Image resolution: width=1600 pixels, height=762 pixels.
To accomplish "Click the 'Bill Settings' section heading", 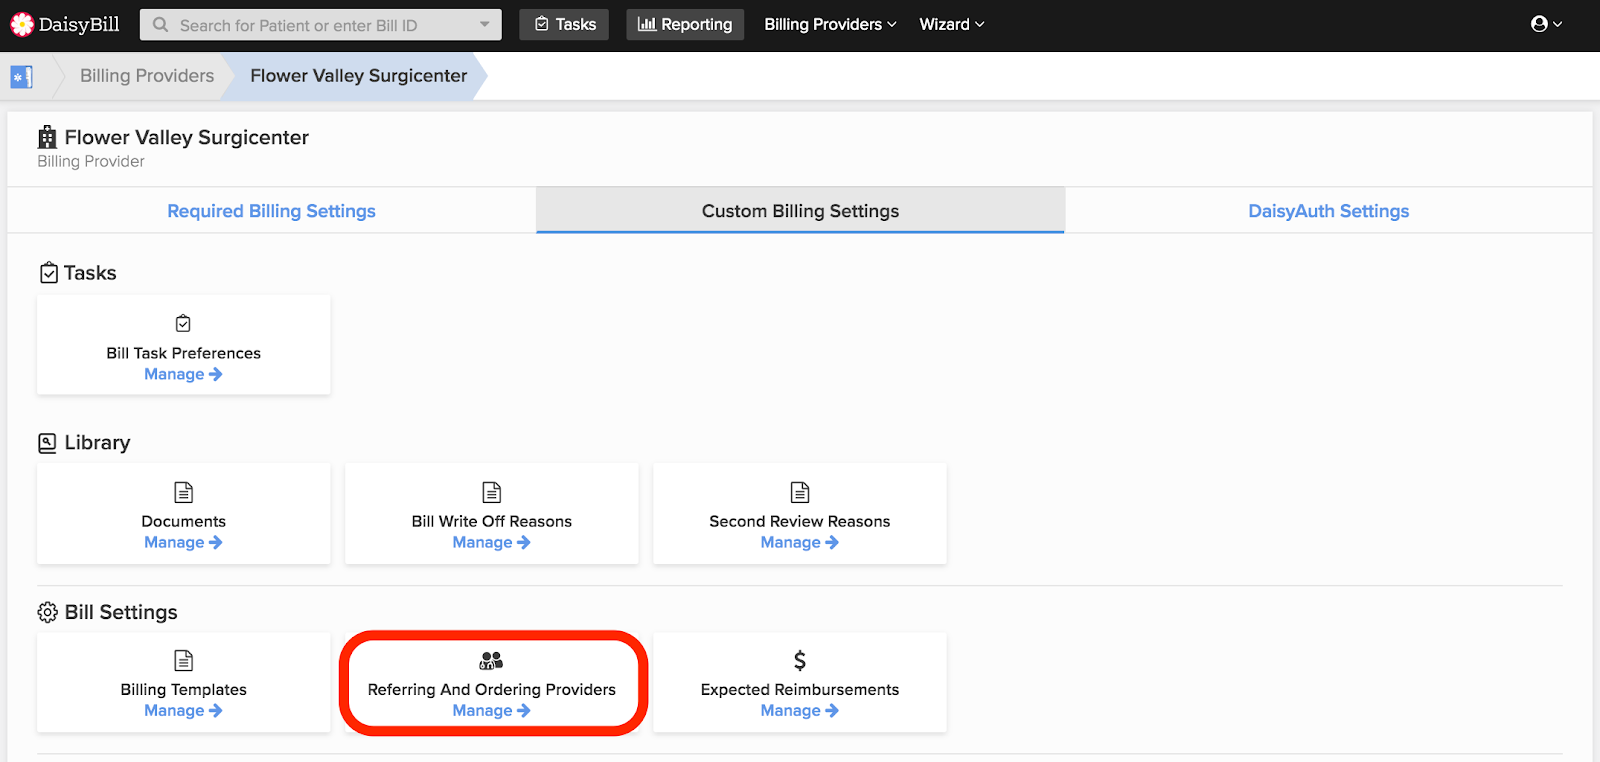I will (121, 612).
